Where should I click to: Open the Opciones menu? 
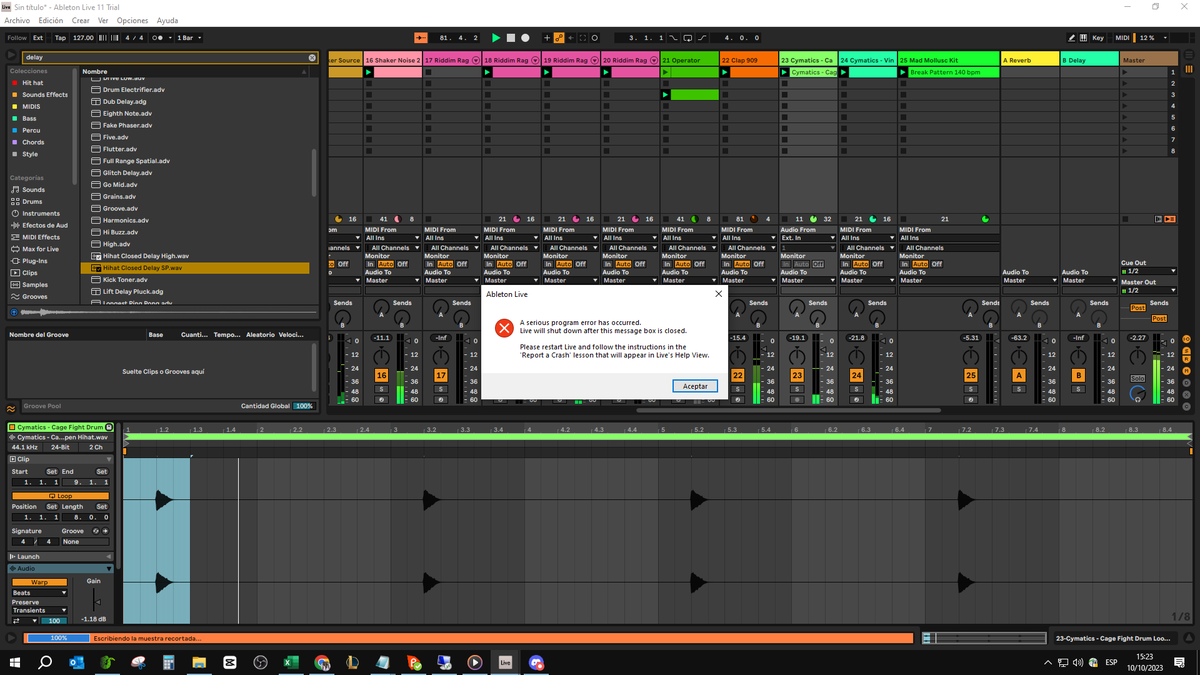(132, 20)
